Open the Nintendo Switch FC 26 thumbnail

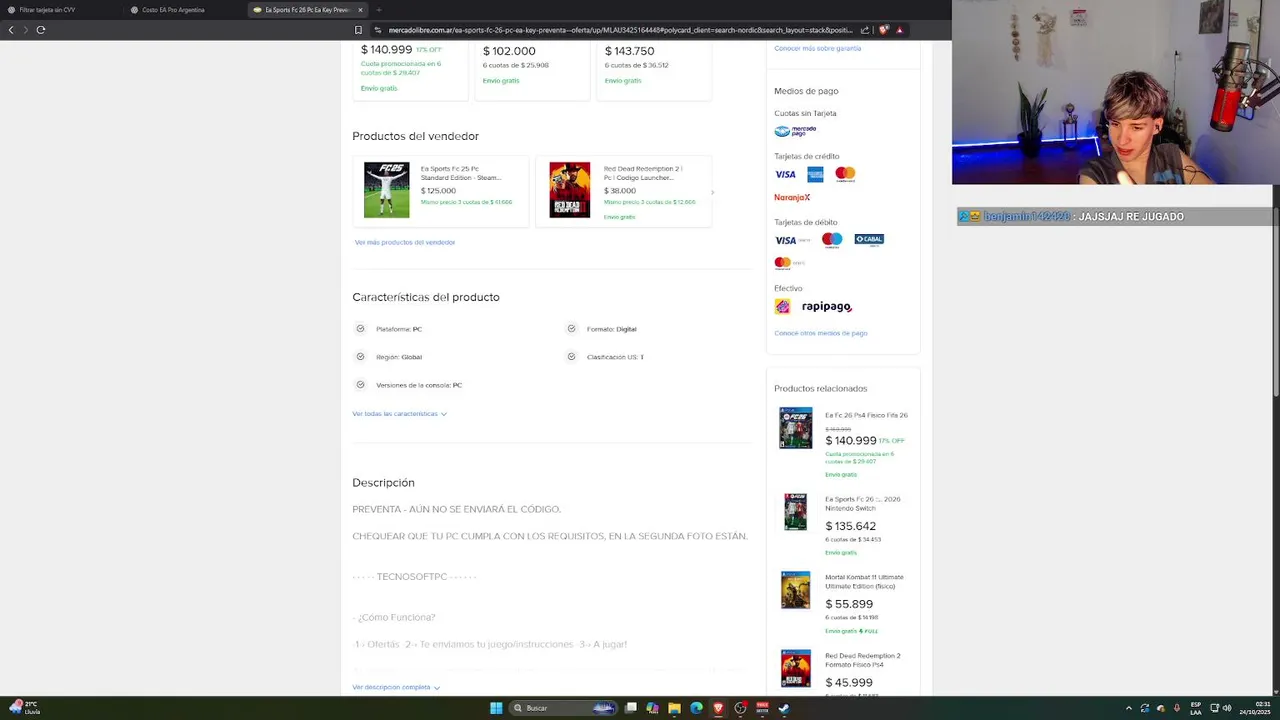click(796, 512)
